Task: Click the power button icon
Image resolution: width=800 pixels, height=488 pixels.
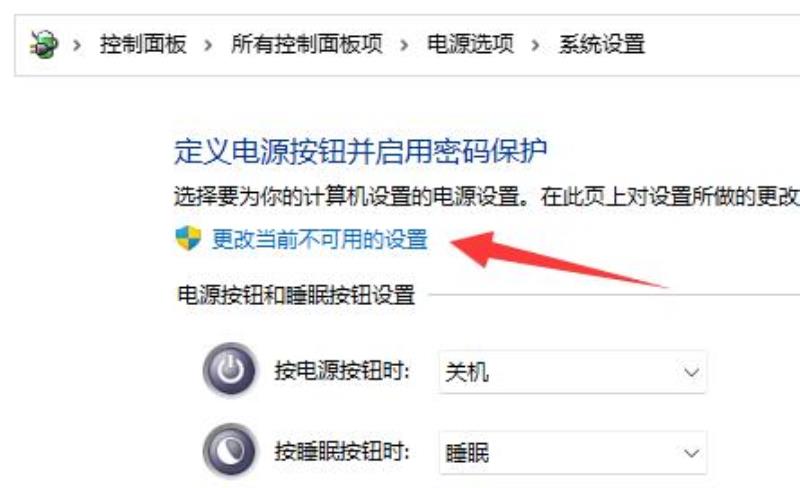Action: click(231, 370)
